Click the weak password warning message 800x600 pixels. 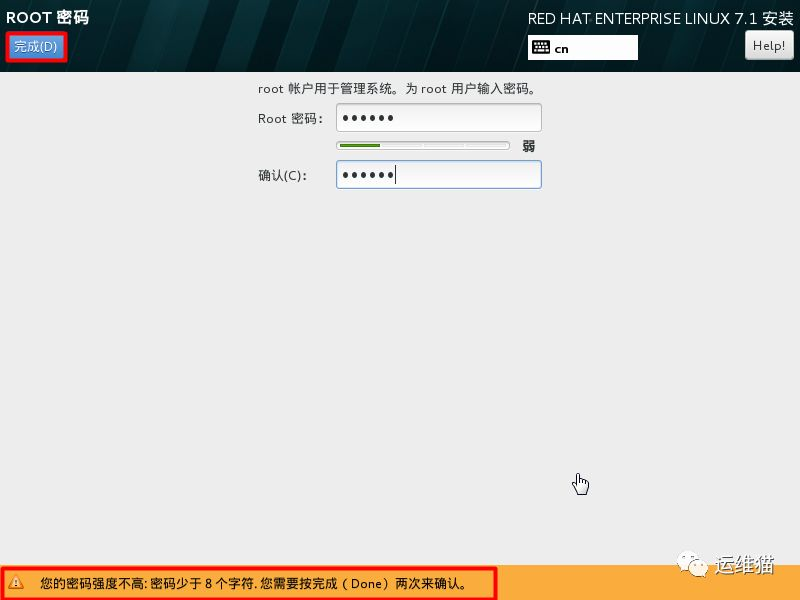pos(253,583)
